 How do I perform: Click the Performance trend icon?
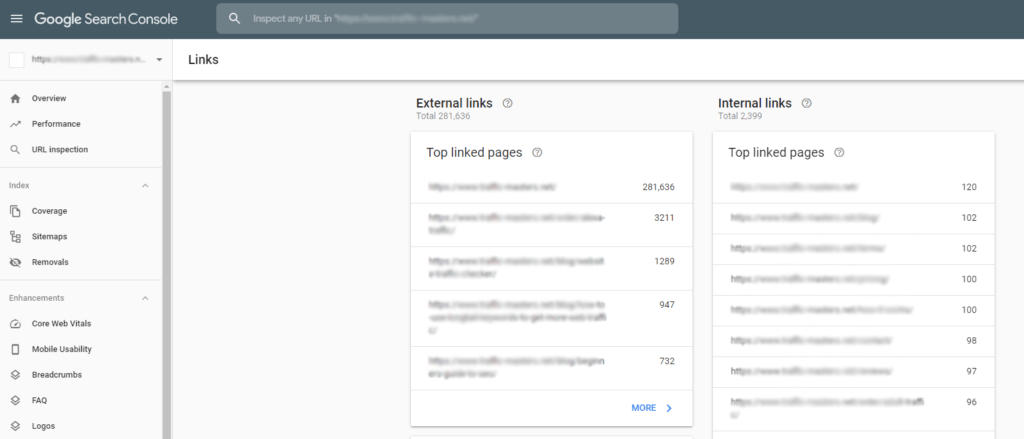coord(16,124)
